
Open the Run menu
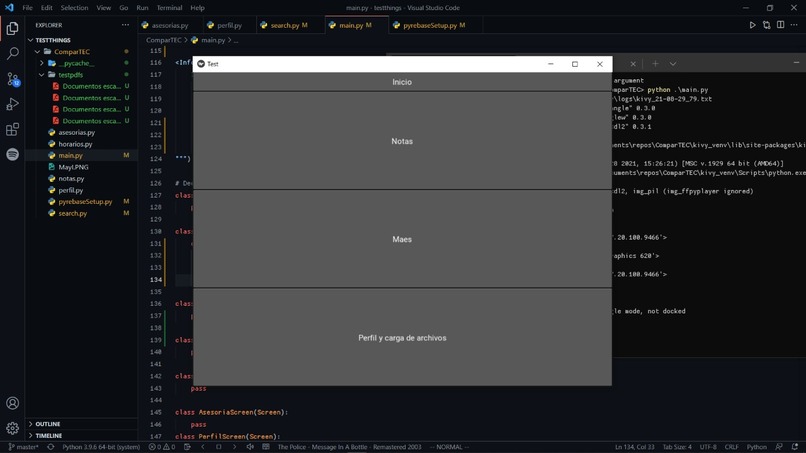point(142,8)
